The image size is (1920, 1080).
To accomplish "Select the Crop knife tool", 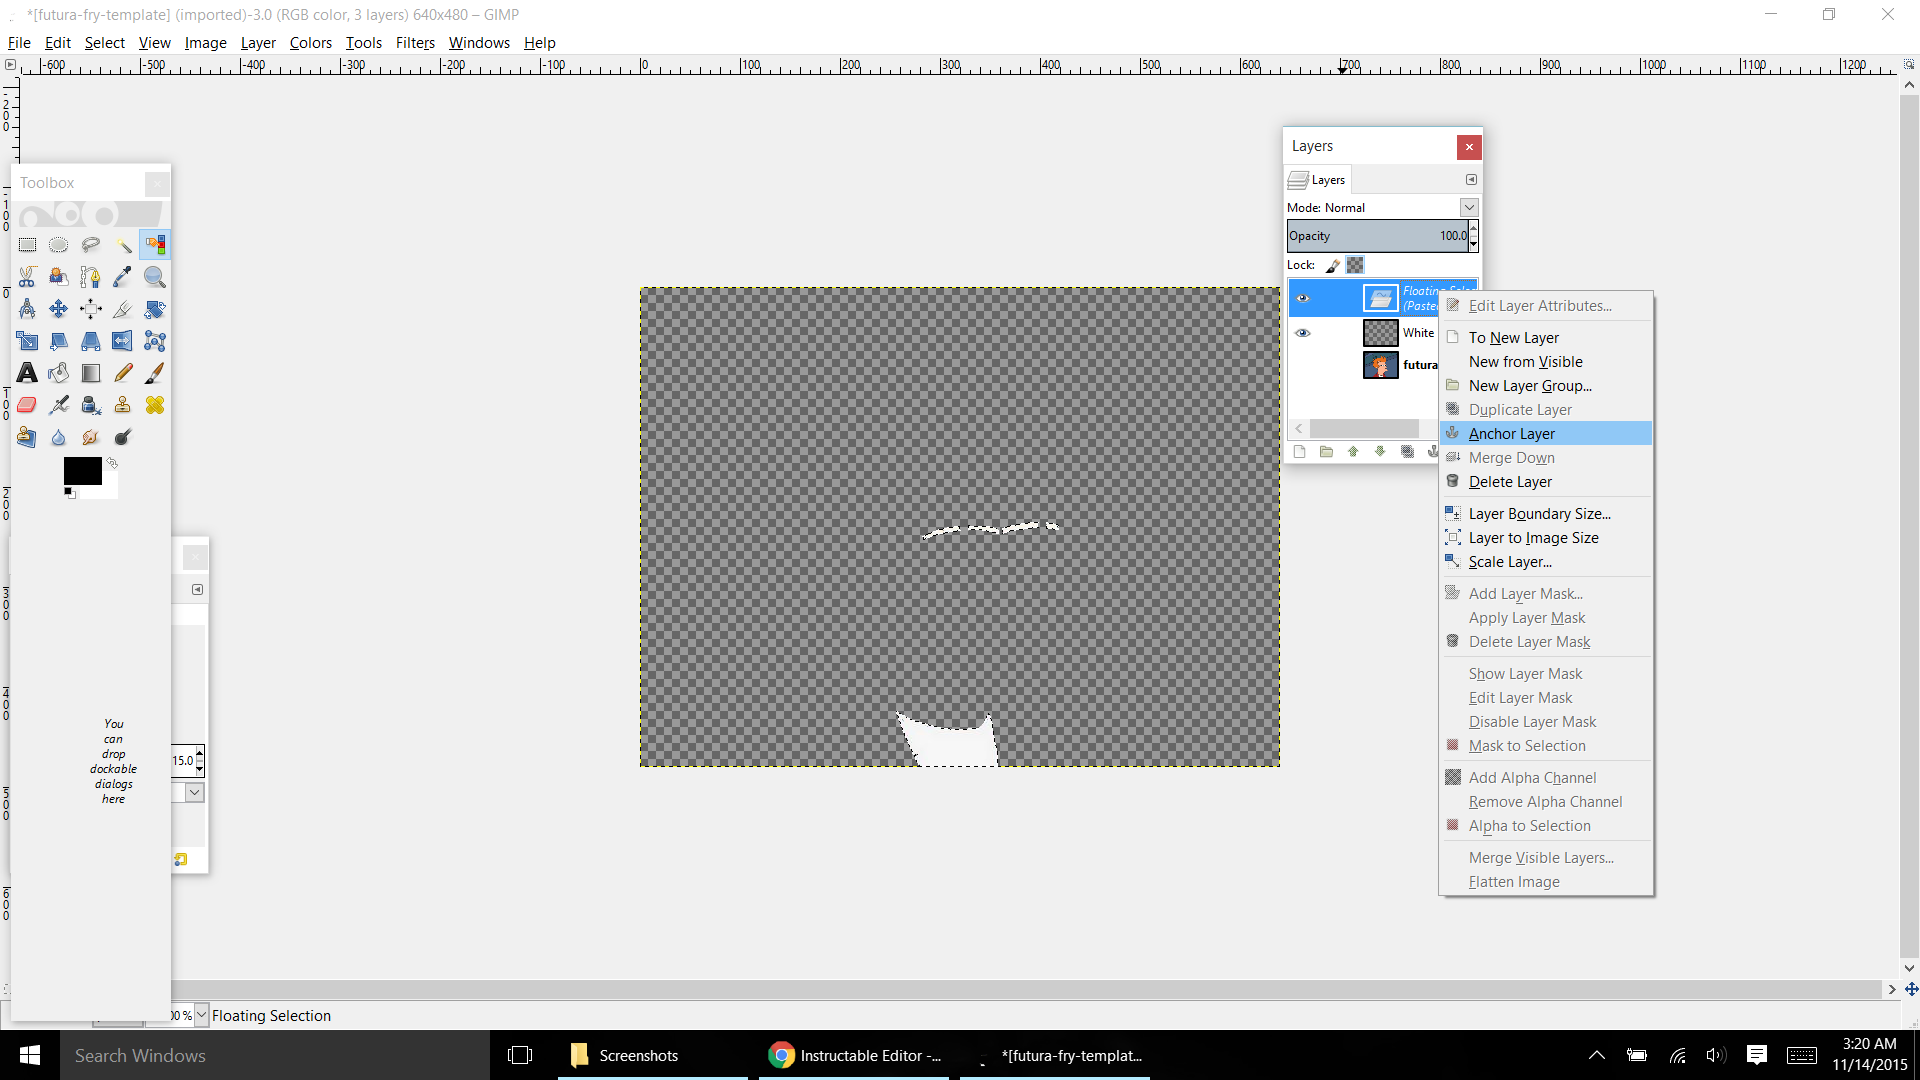I will click(x=123, y=309).
